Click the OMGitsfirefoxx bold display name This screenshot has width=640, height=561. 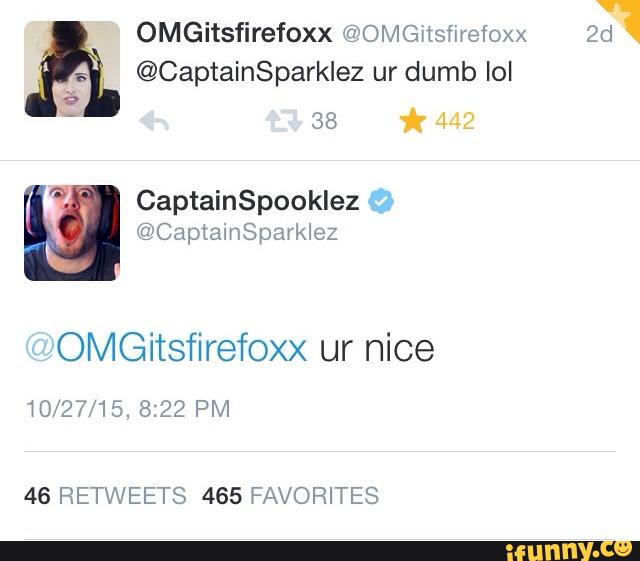(234, 33)
